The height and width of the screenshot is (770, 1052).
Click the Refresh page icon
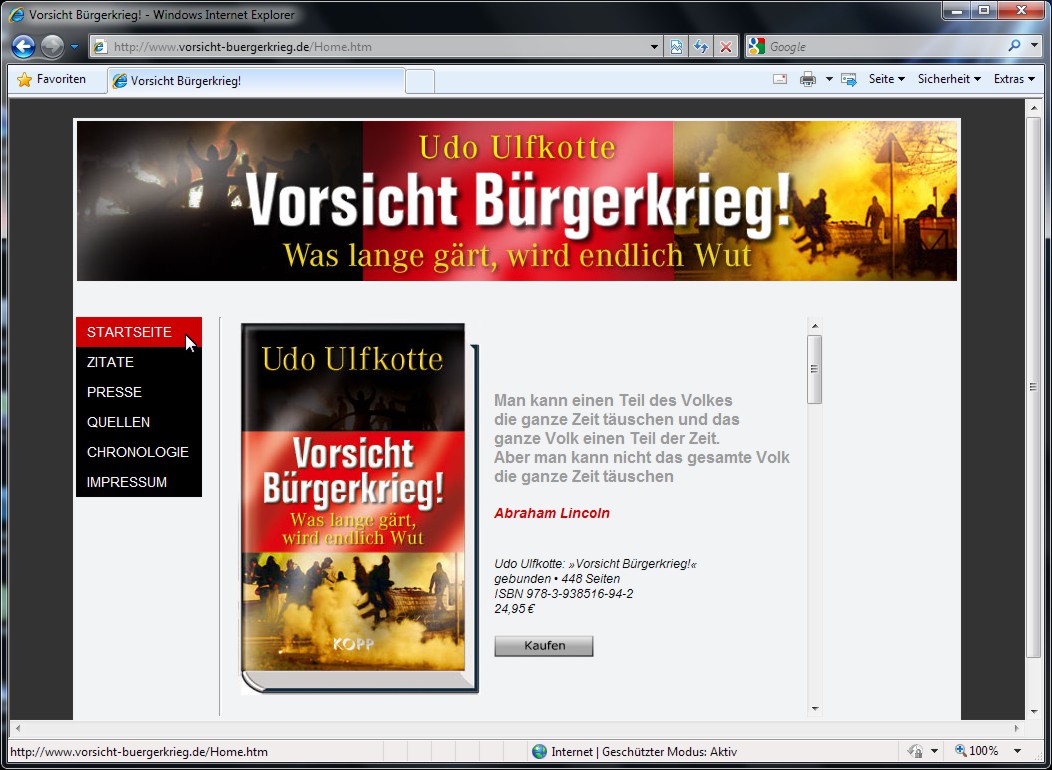pyautogui.click(x=700, y=47)
